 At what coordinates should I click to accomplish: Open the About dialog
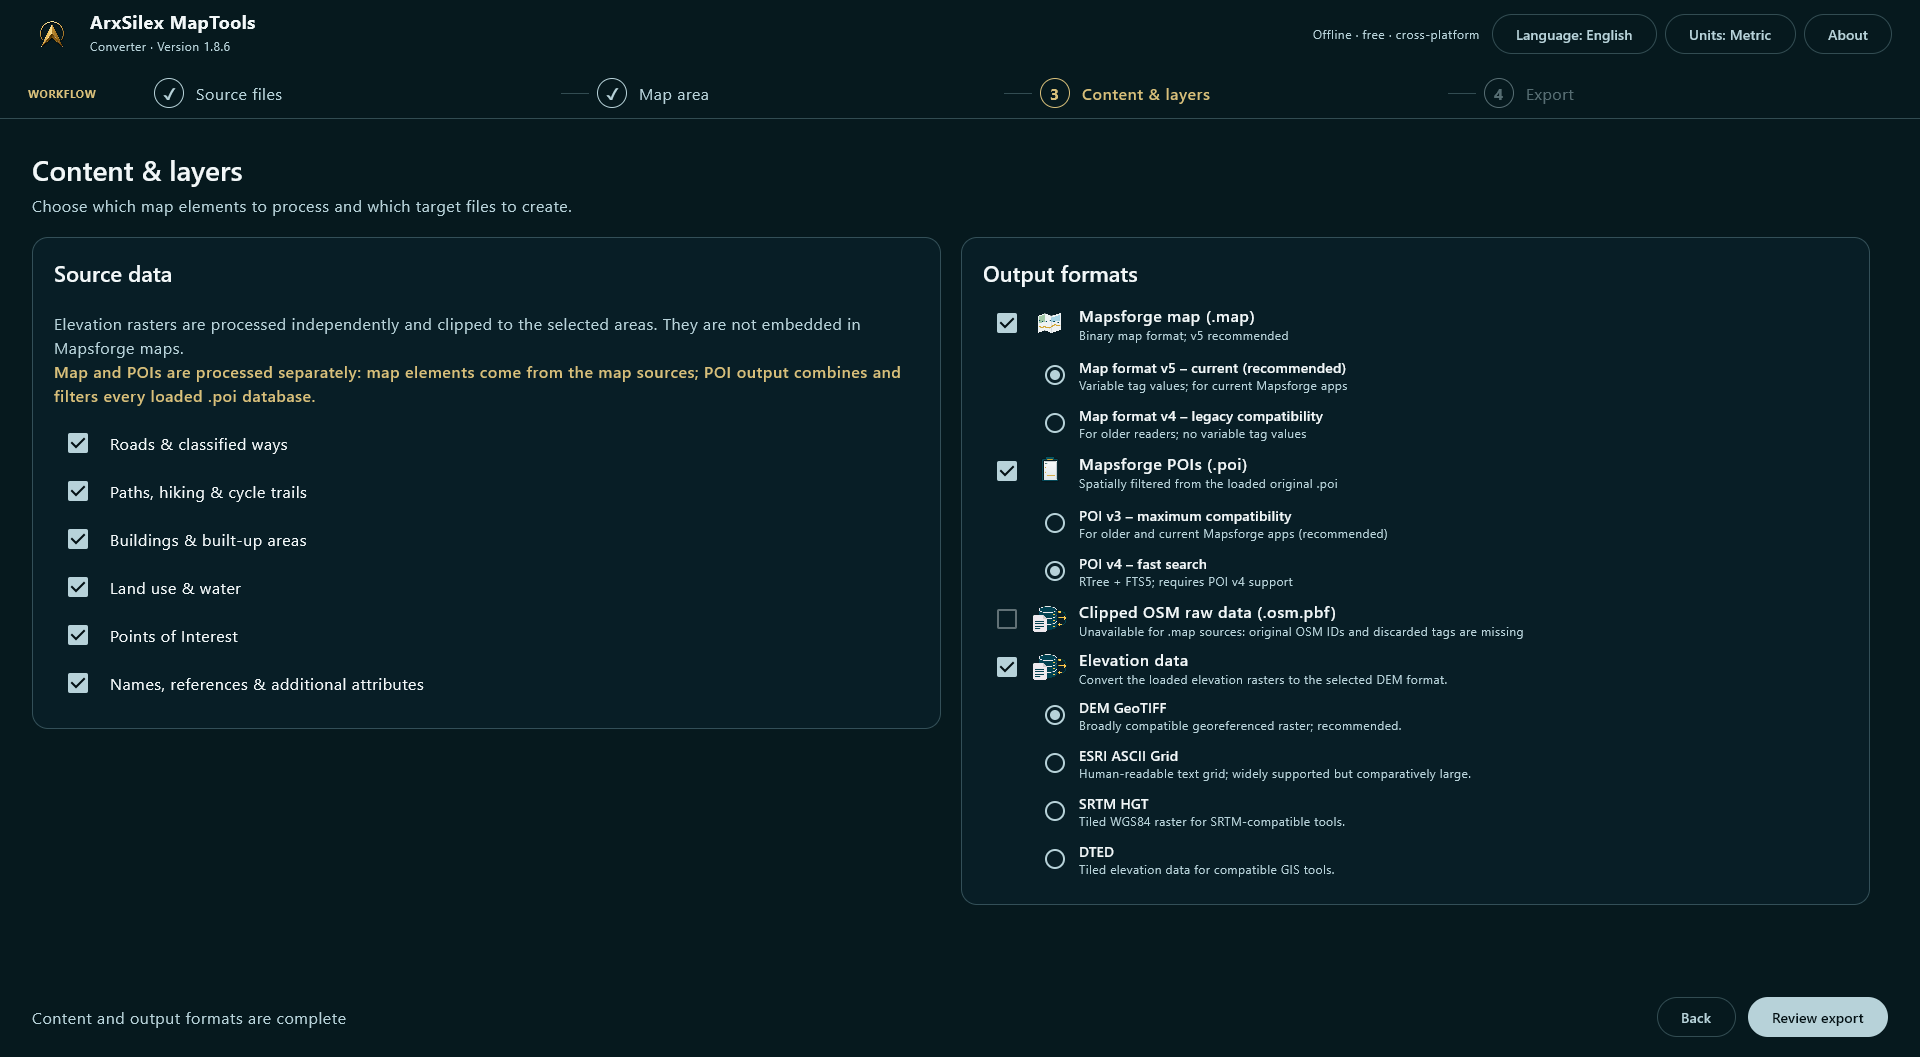pos(1847,35)
